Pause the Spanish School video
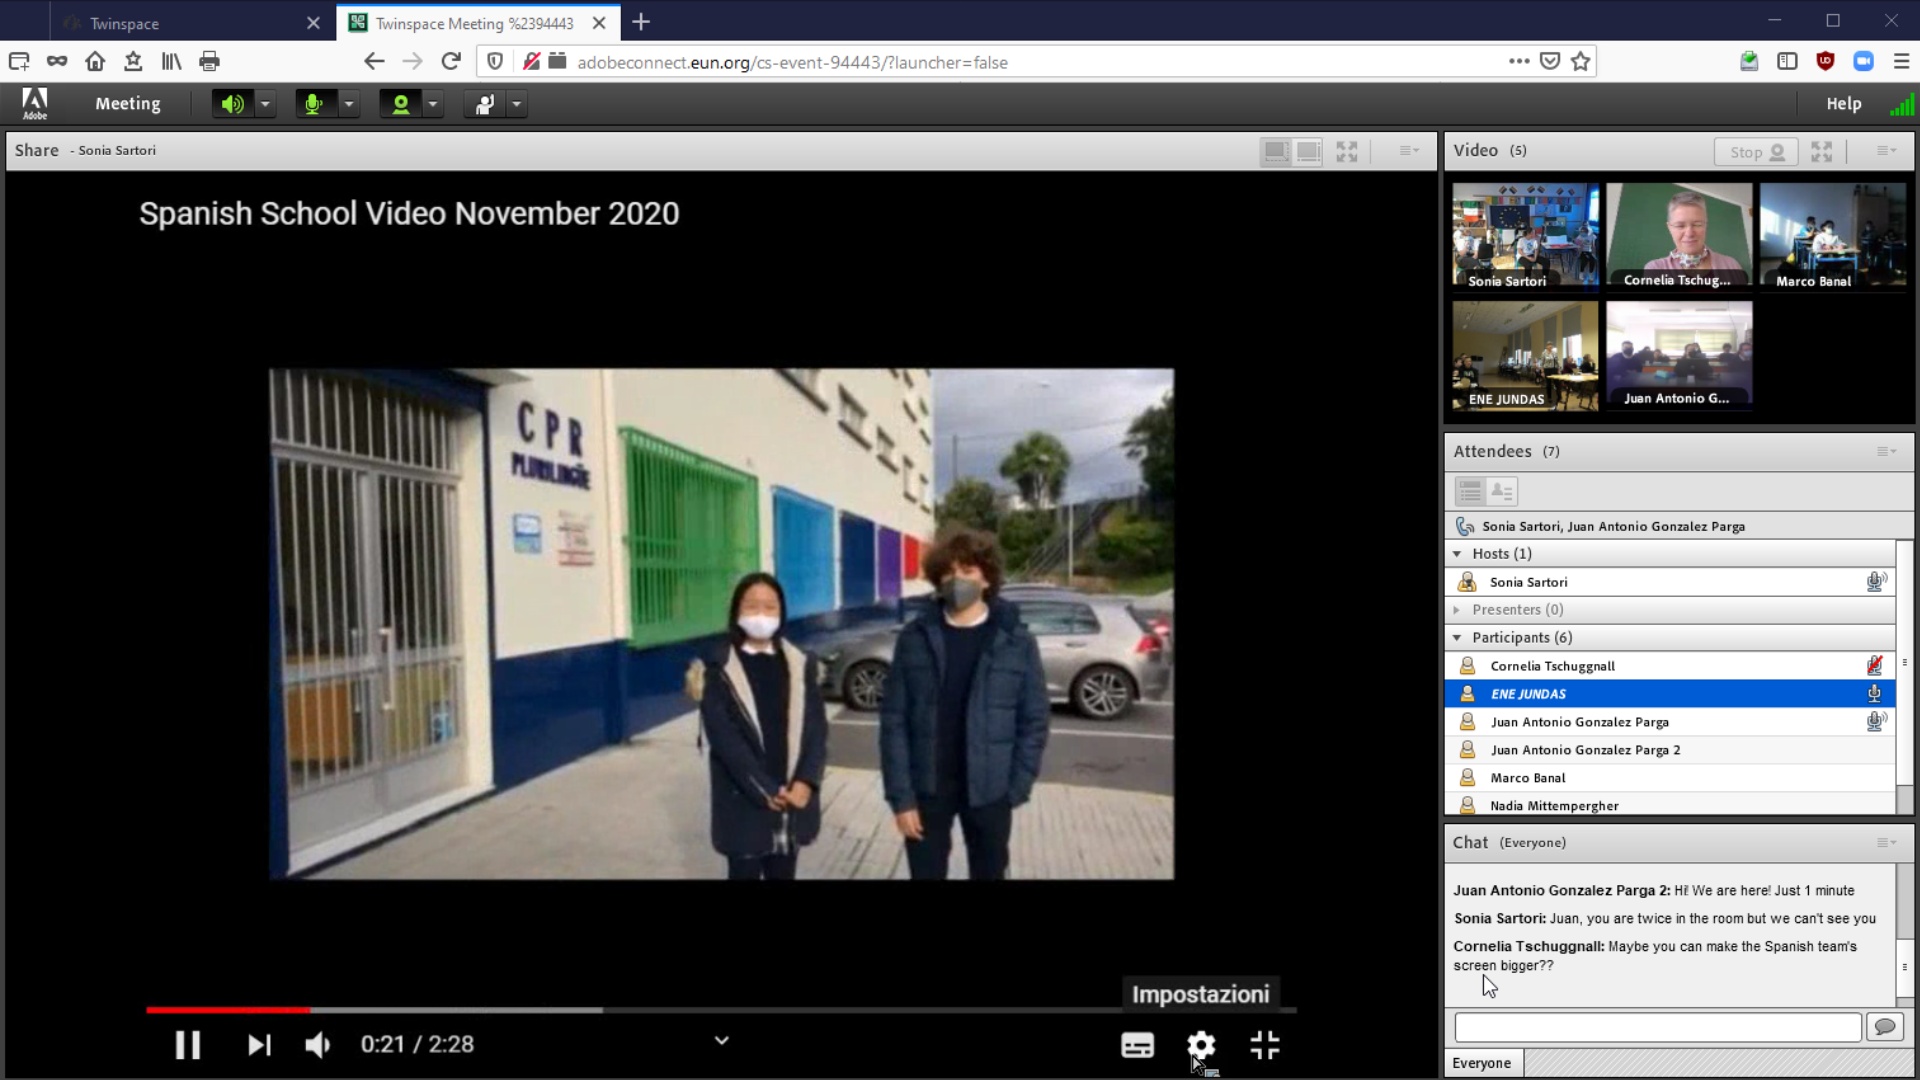The width and height of the screenshot is (1920, 1080). [x=187, y=1045]
